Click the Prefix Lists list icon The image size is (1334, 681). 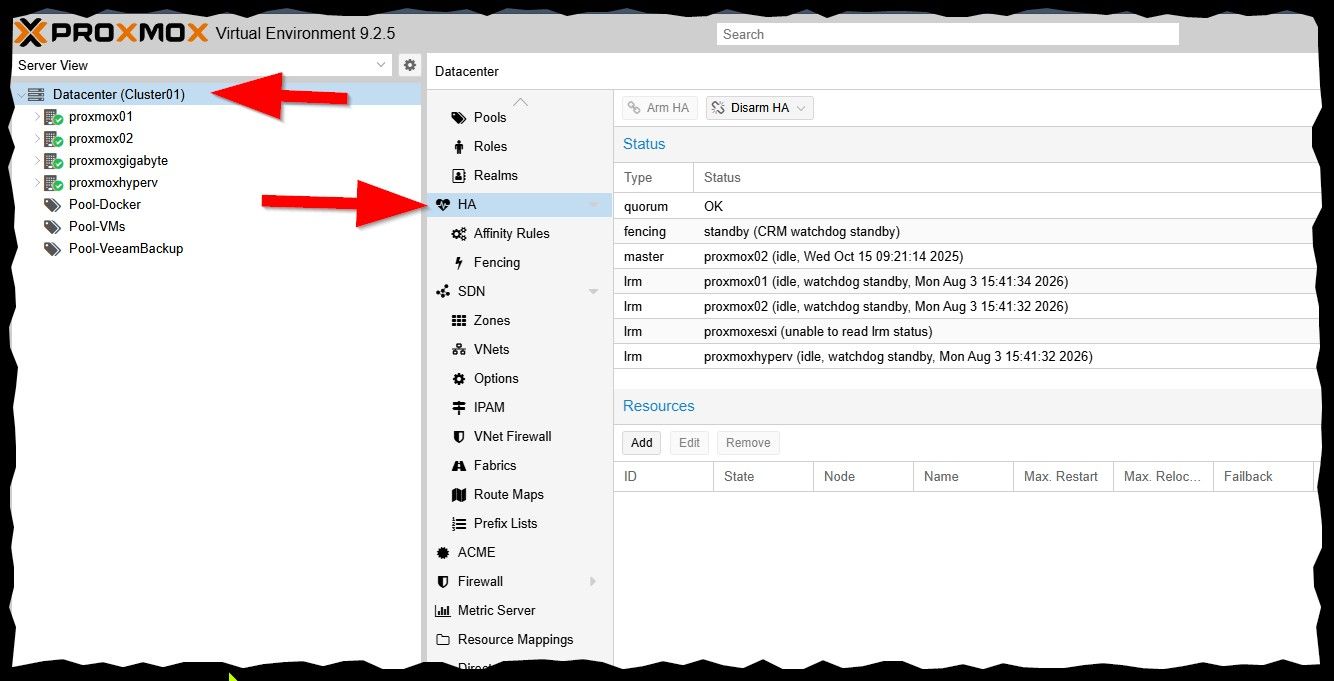point(459,524)
